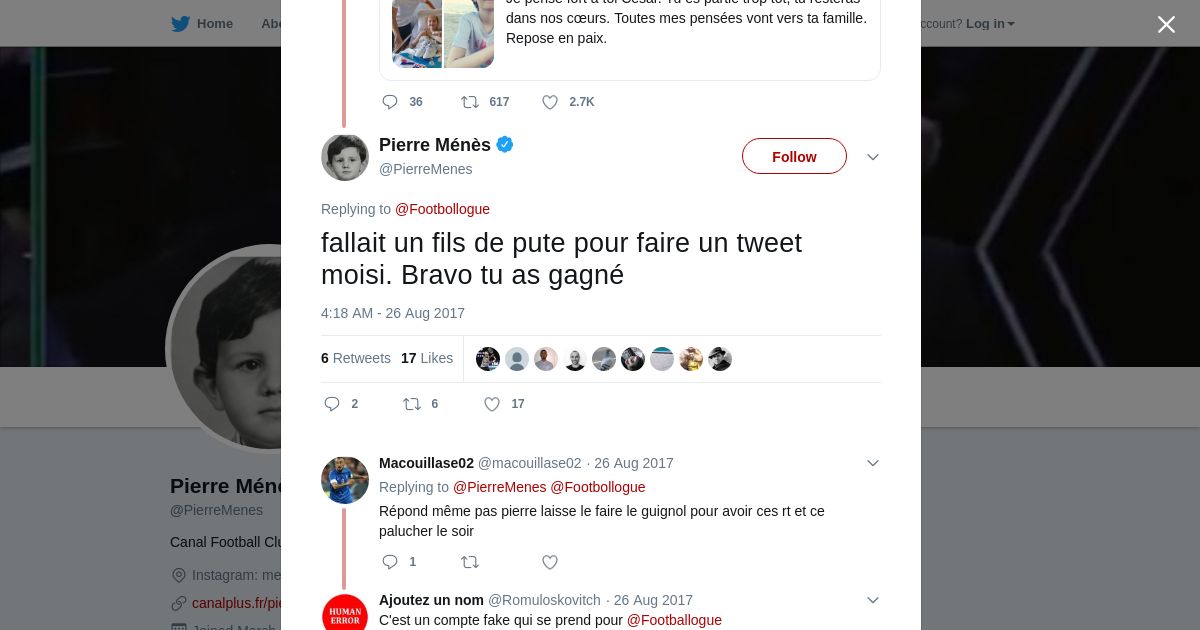Click Pierre Ménès profile avatar in tweet
The width and height of the screenshot is (1200, 630).
tap(345, 157)
